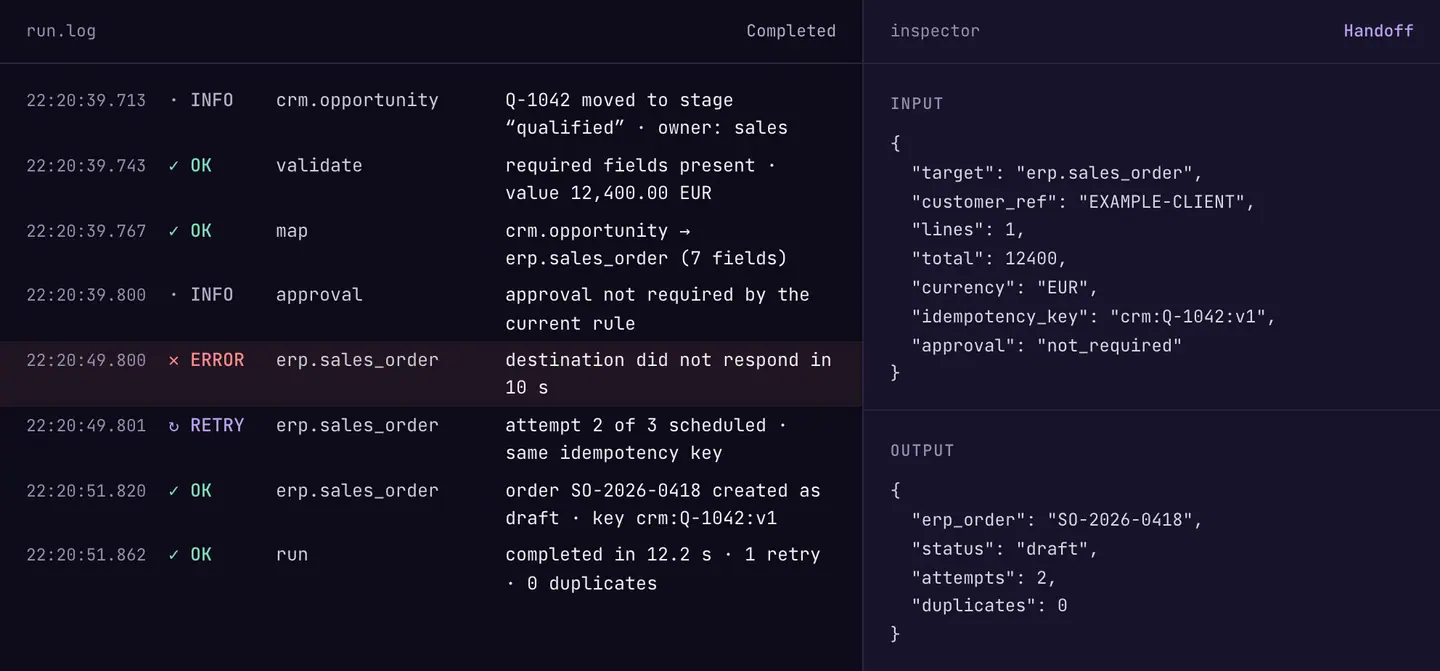Viewport: 1440px width, 671px height.
Task: Click the "lines": 1 JSON line
Action: pyautogui.click(x=968, y=230)
